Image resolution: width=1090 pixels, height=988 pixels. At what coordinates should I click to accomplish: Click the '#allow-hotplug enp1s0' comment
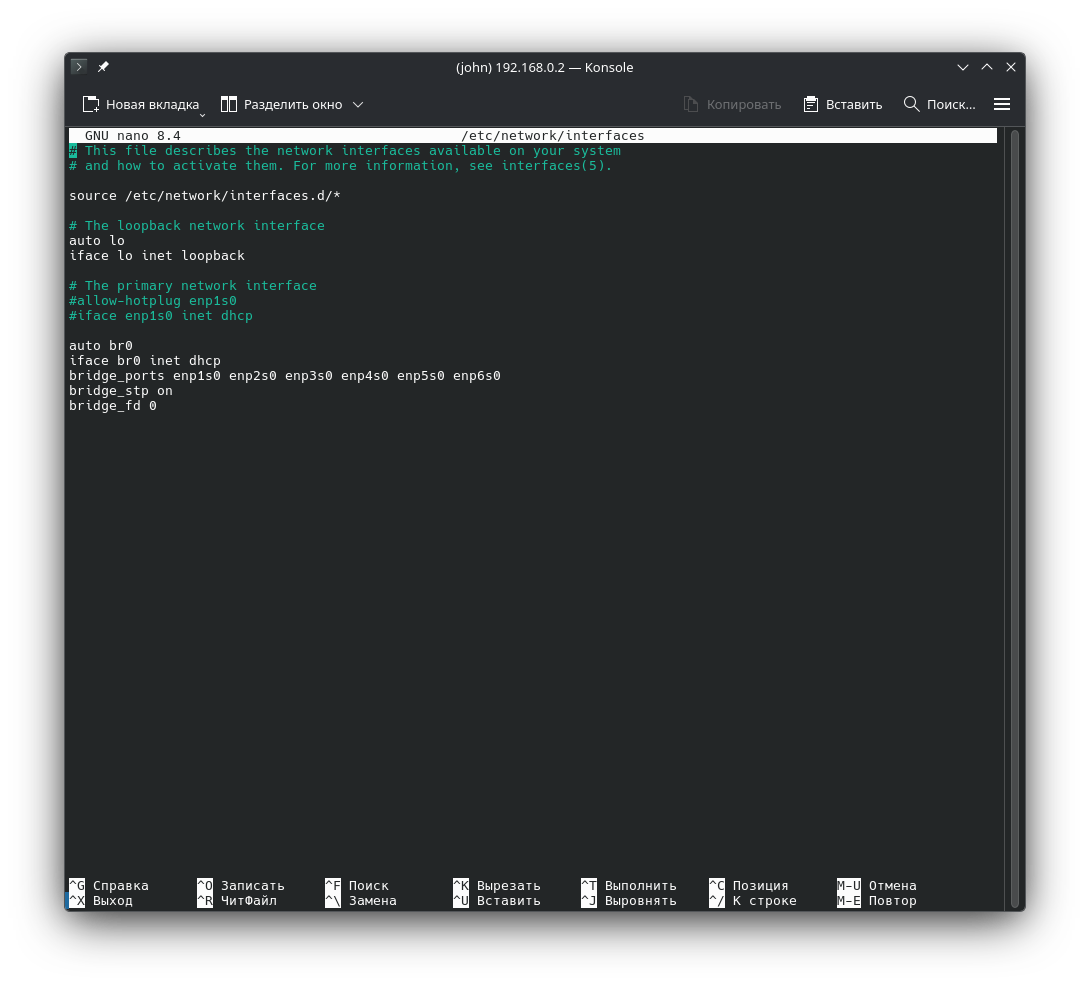pos(153,300)
